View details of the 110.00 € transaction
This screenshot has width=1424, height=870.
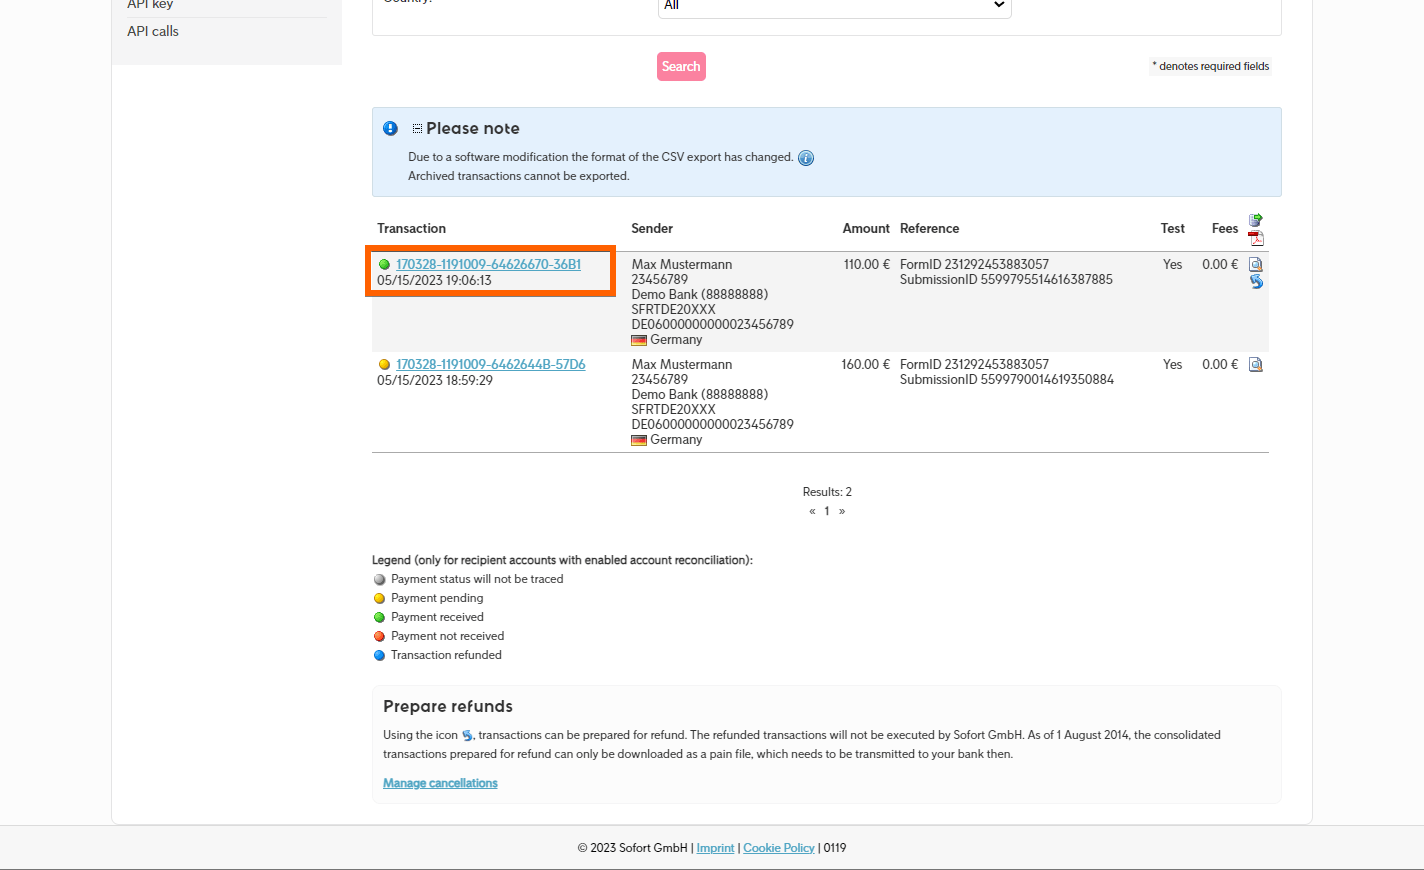1256,265
